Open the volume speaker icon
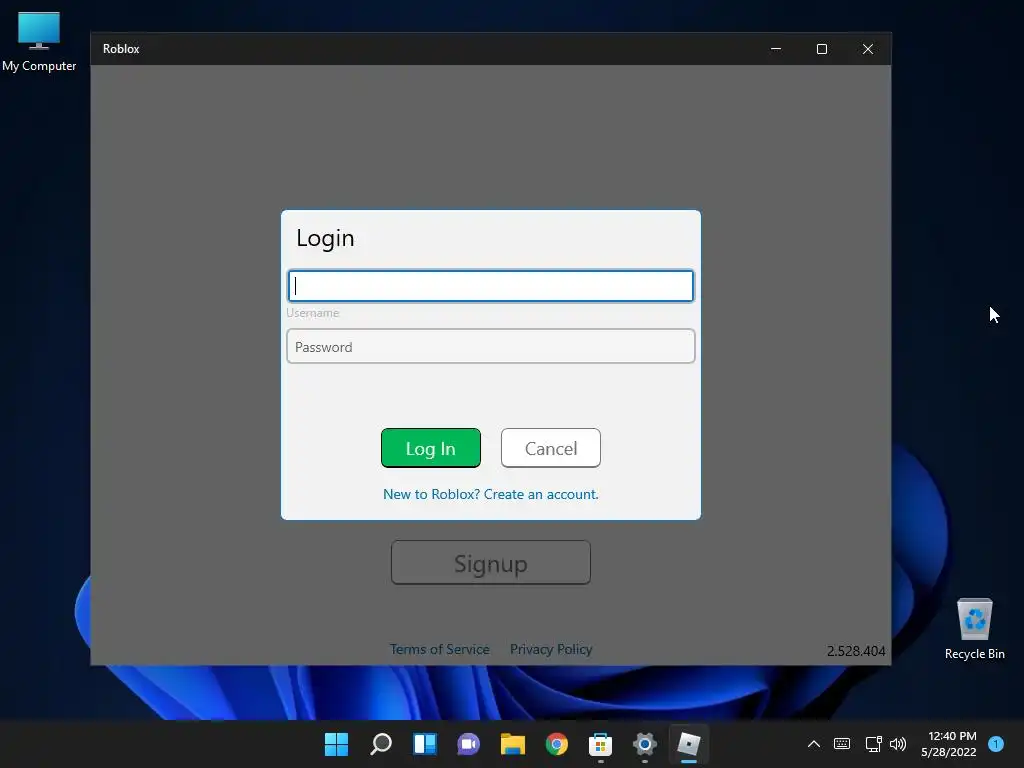 898,744
